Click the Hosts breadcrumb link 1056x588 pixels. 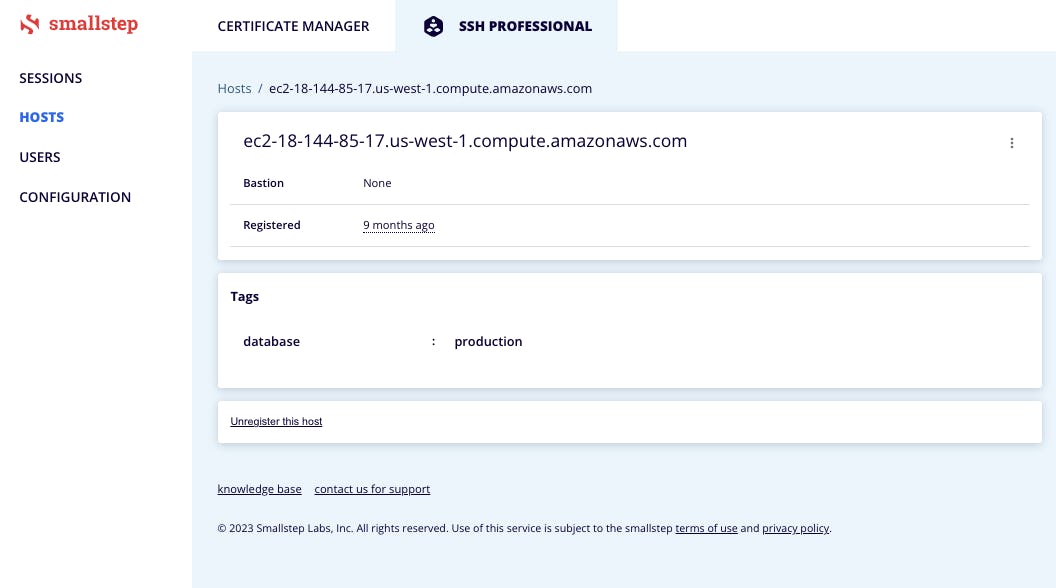tap(234, 88)
